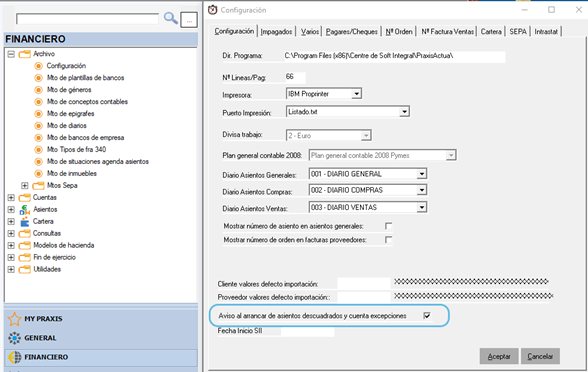Click the GENERAL gear icon
The width and height of the screenshot is (588, 372).
pyautogui.click(x=15, y=338)
